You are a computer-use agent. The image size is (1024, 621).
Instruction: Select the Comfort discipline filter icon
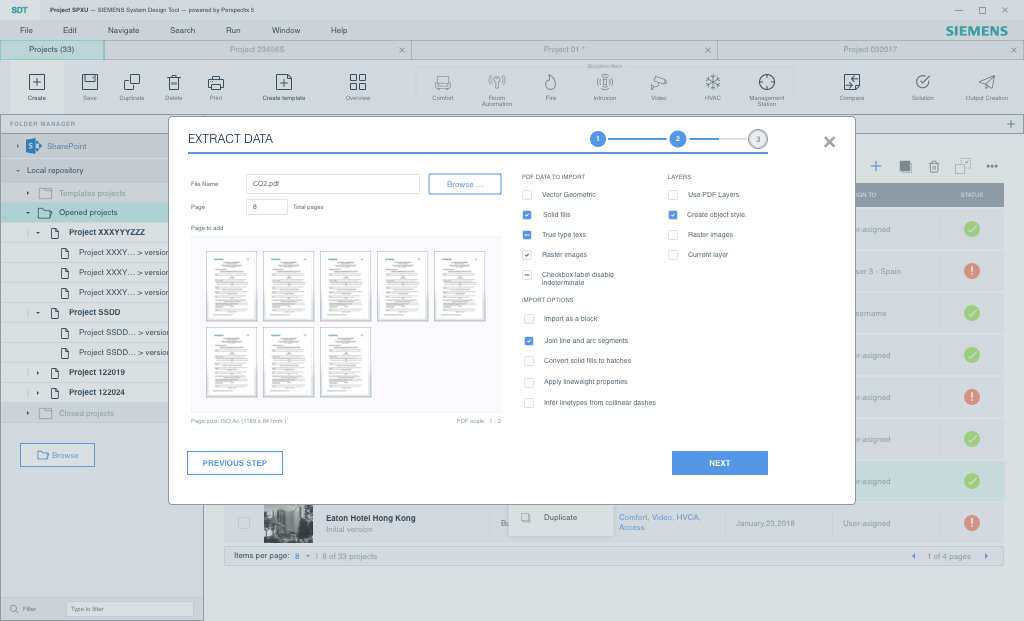coord(443,82)
